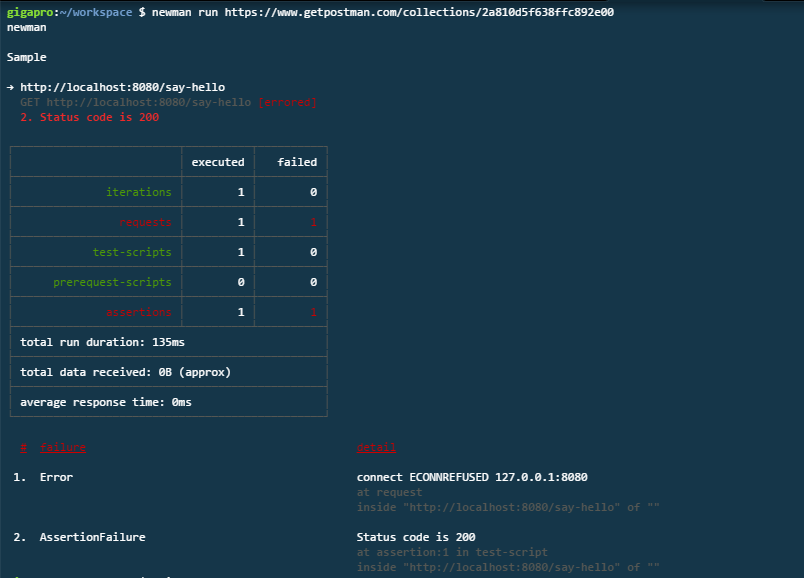Select the 'Error' failure entry
804x578 pixels.
pos(56,477)
